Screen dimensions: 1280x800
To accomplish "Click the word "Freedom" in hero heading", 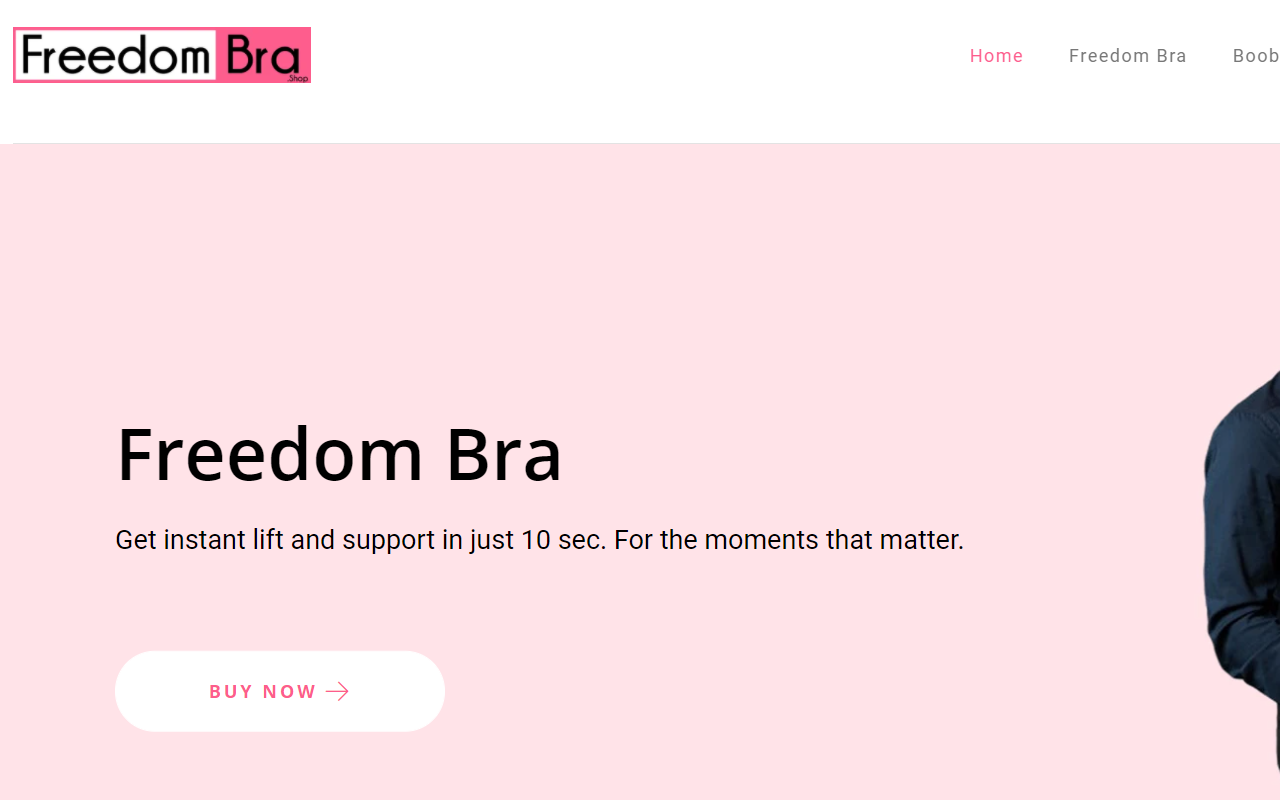I will click(x=270, y=455).
